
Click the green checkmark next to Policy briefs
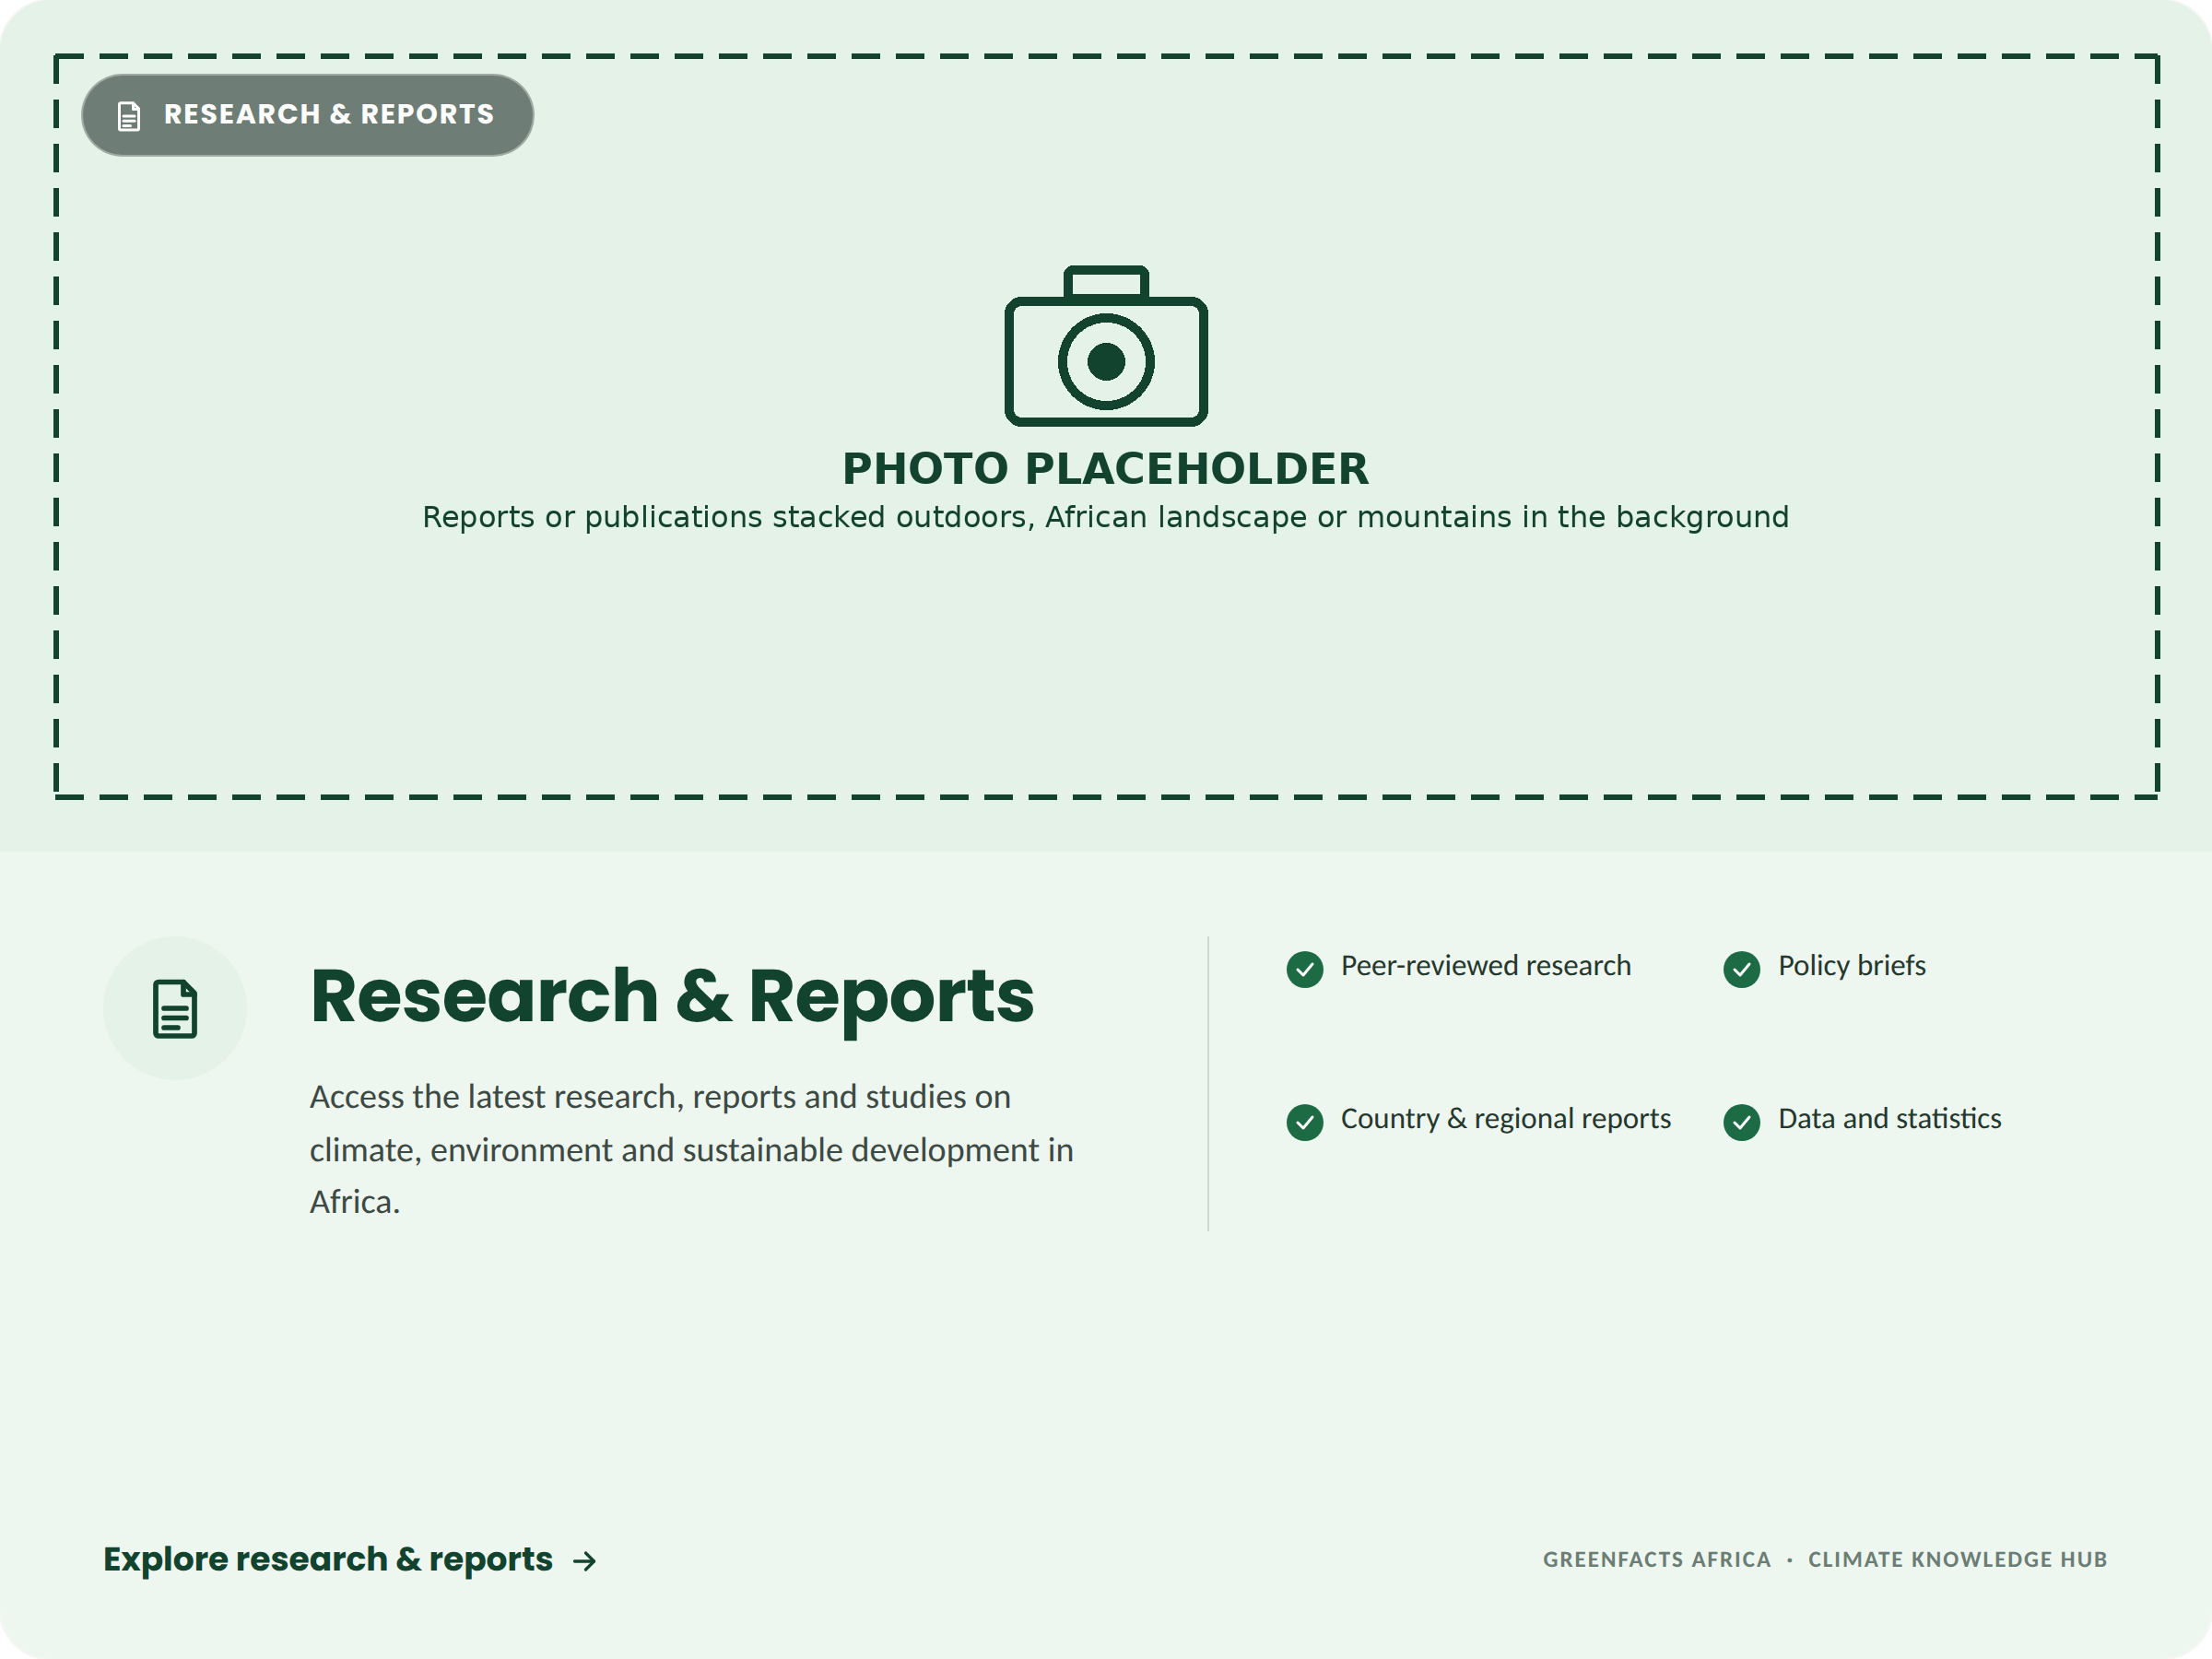(x=1742, y=969)
